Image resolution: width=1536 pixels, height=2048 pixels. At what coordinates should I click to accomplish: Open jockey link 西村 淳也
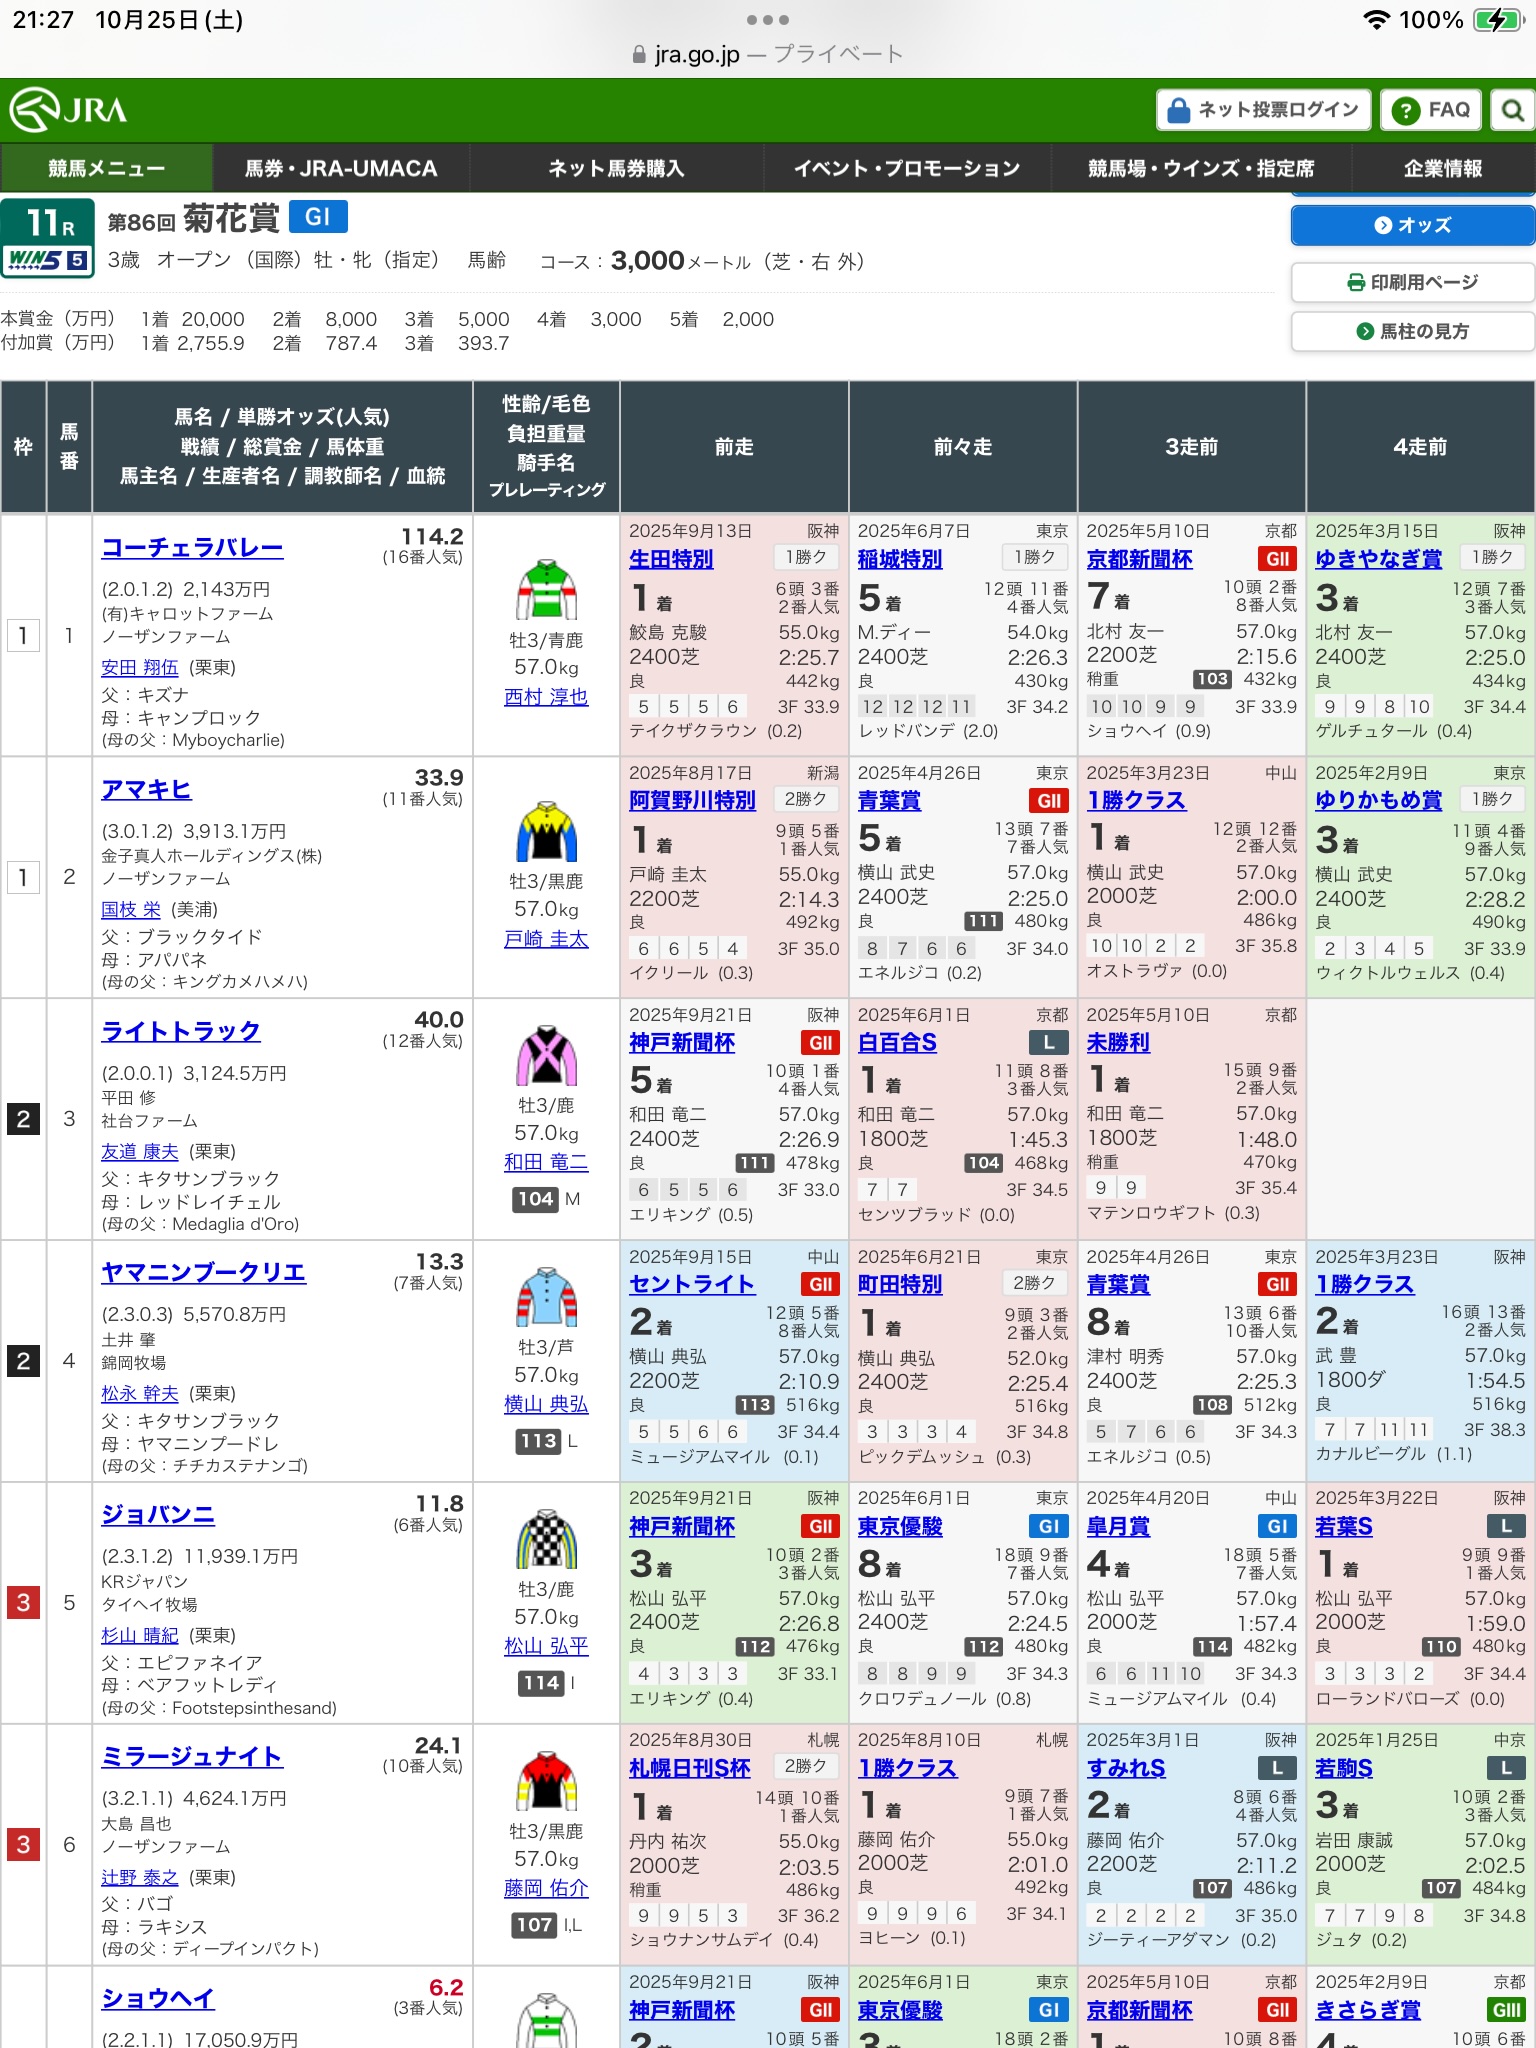pos(546,697)
